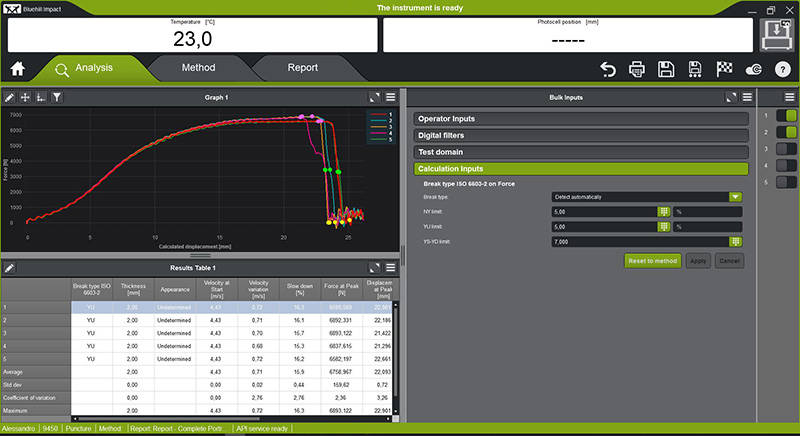Switch to the Report tab

pos(302,68)
